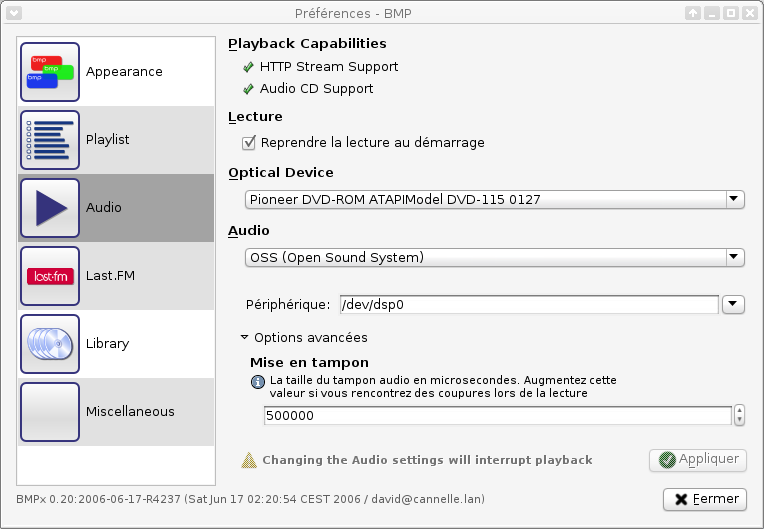Collapse the Options avancées expander
This screenshot has width=764, height=529.
tap(244, 338)
